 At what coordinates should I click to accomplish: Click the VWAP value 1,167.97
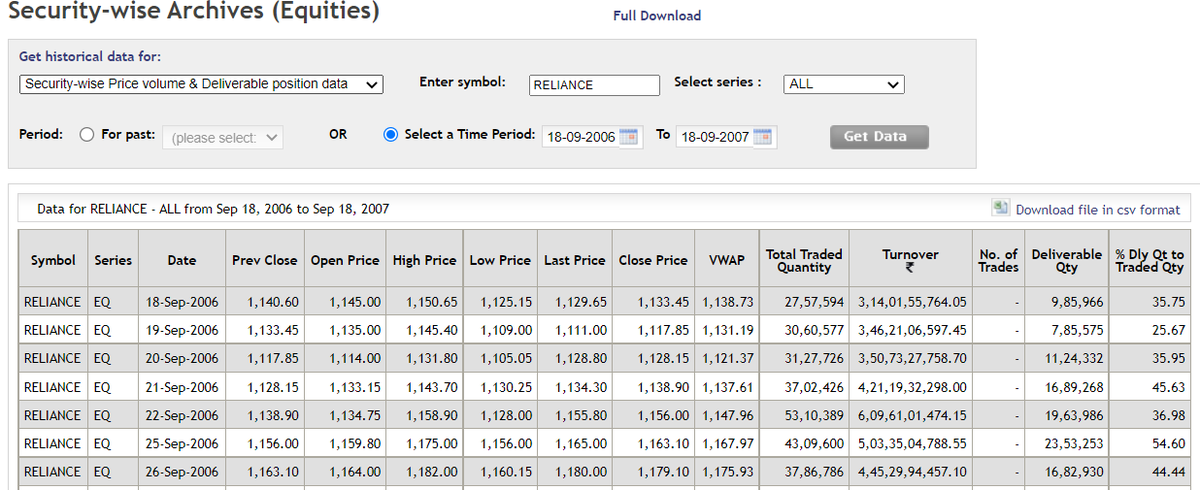point(728,443)
